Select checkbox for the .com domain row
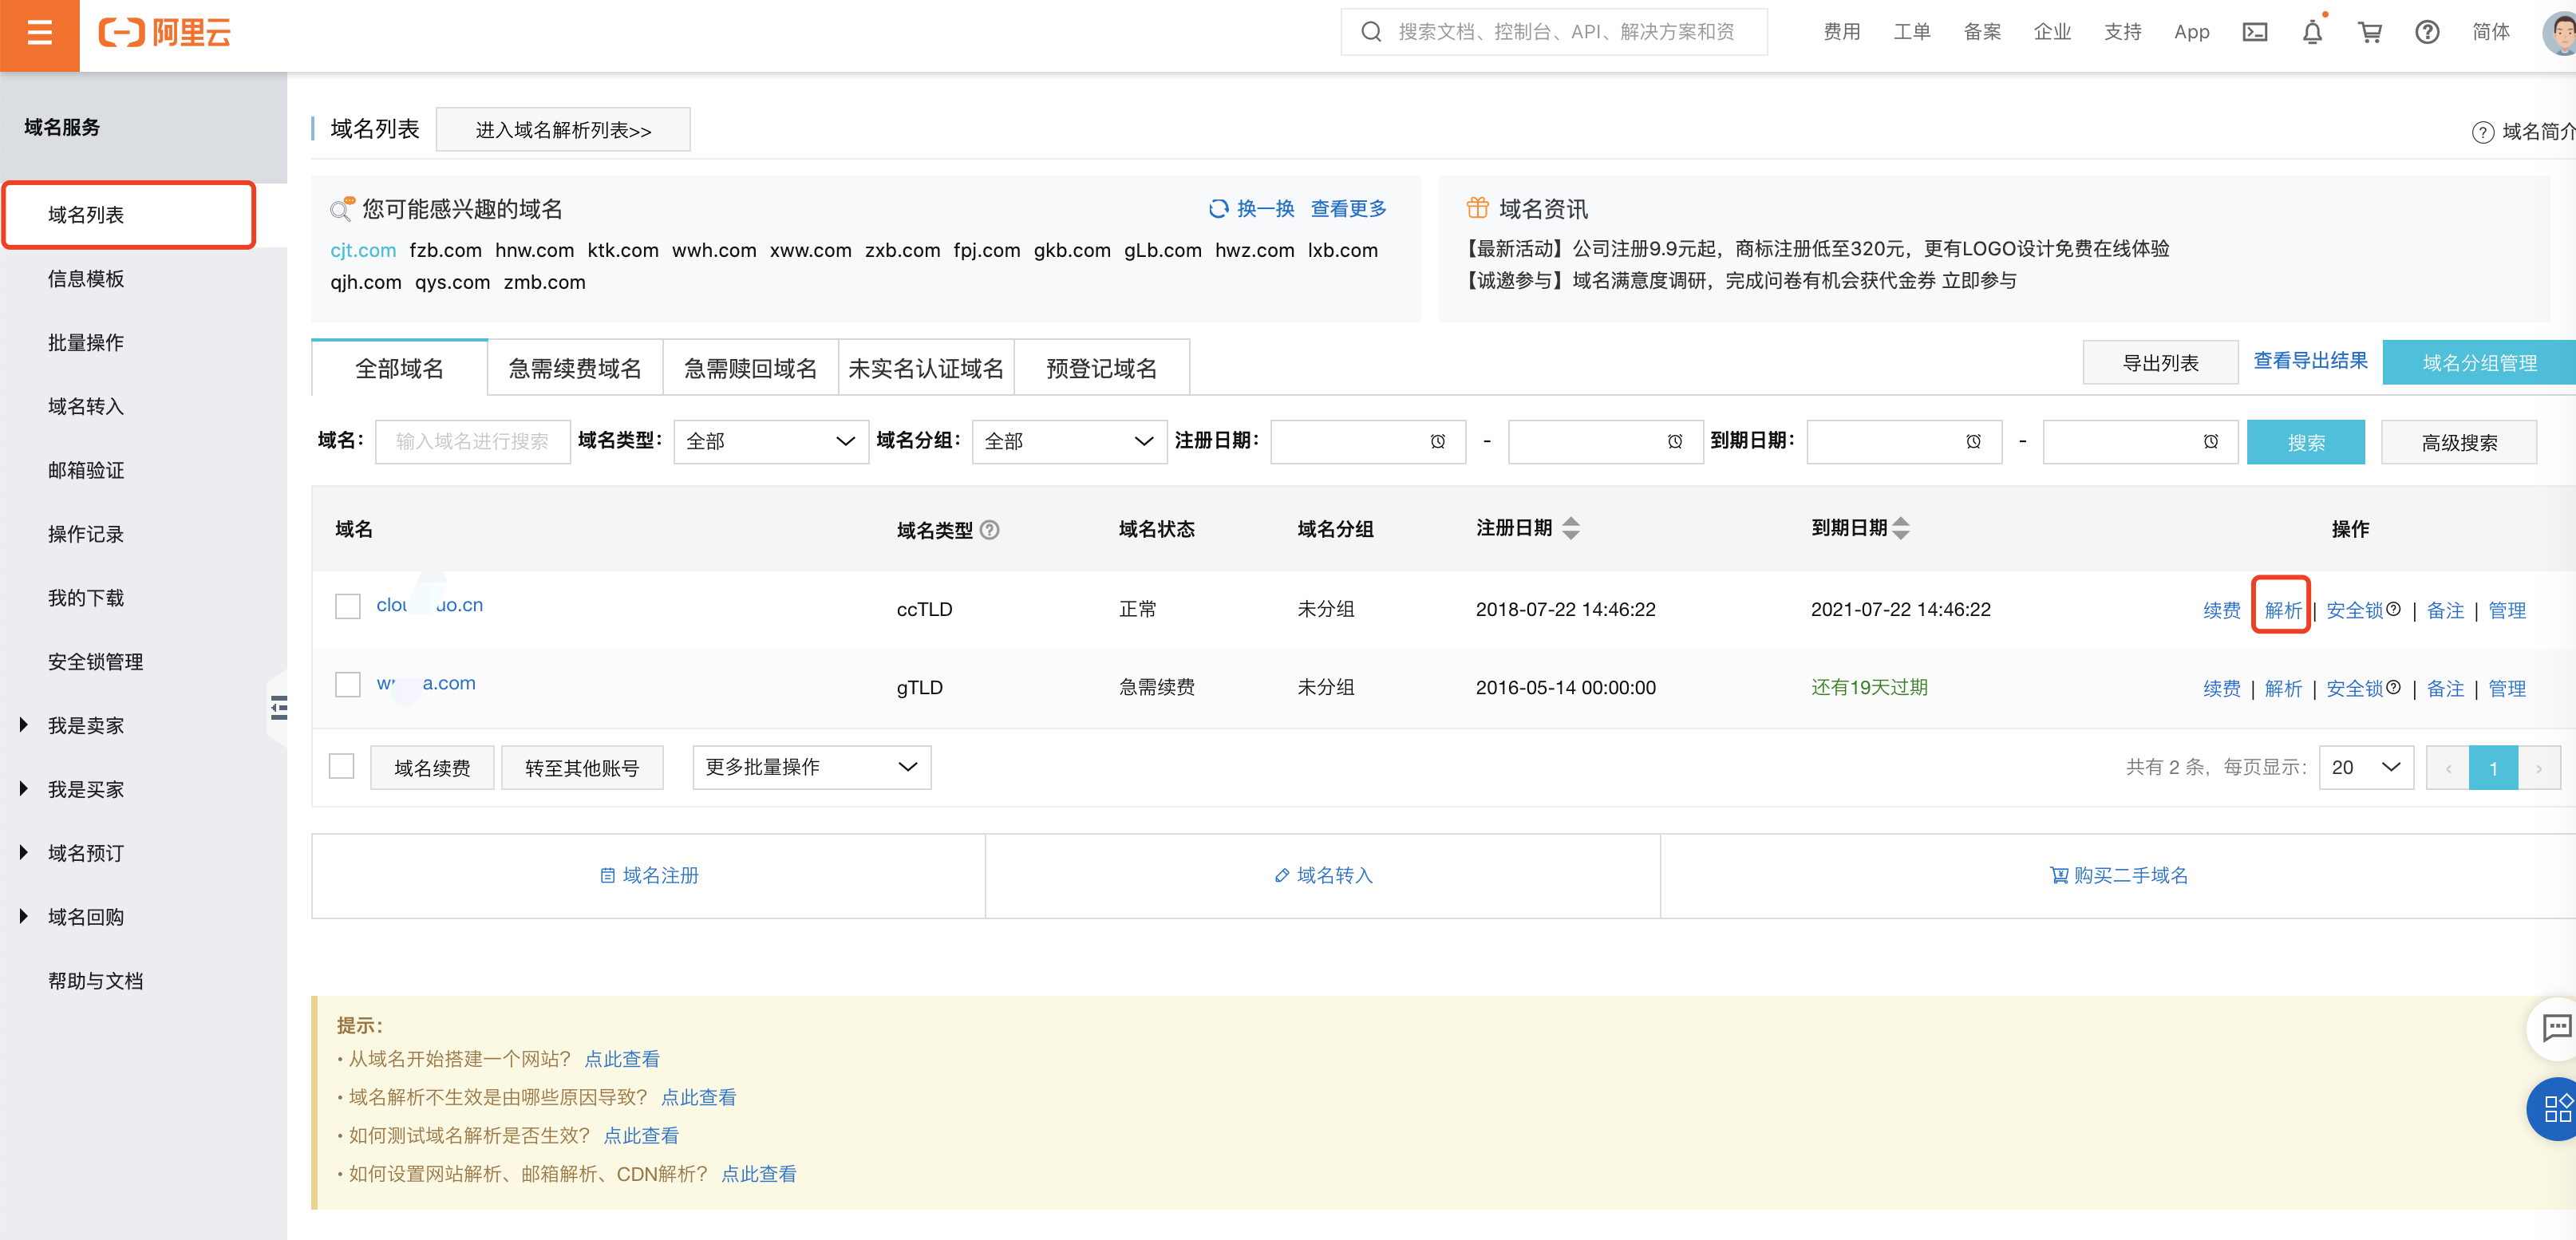This screenshot has width=2576, height=1240. 347,684
